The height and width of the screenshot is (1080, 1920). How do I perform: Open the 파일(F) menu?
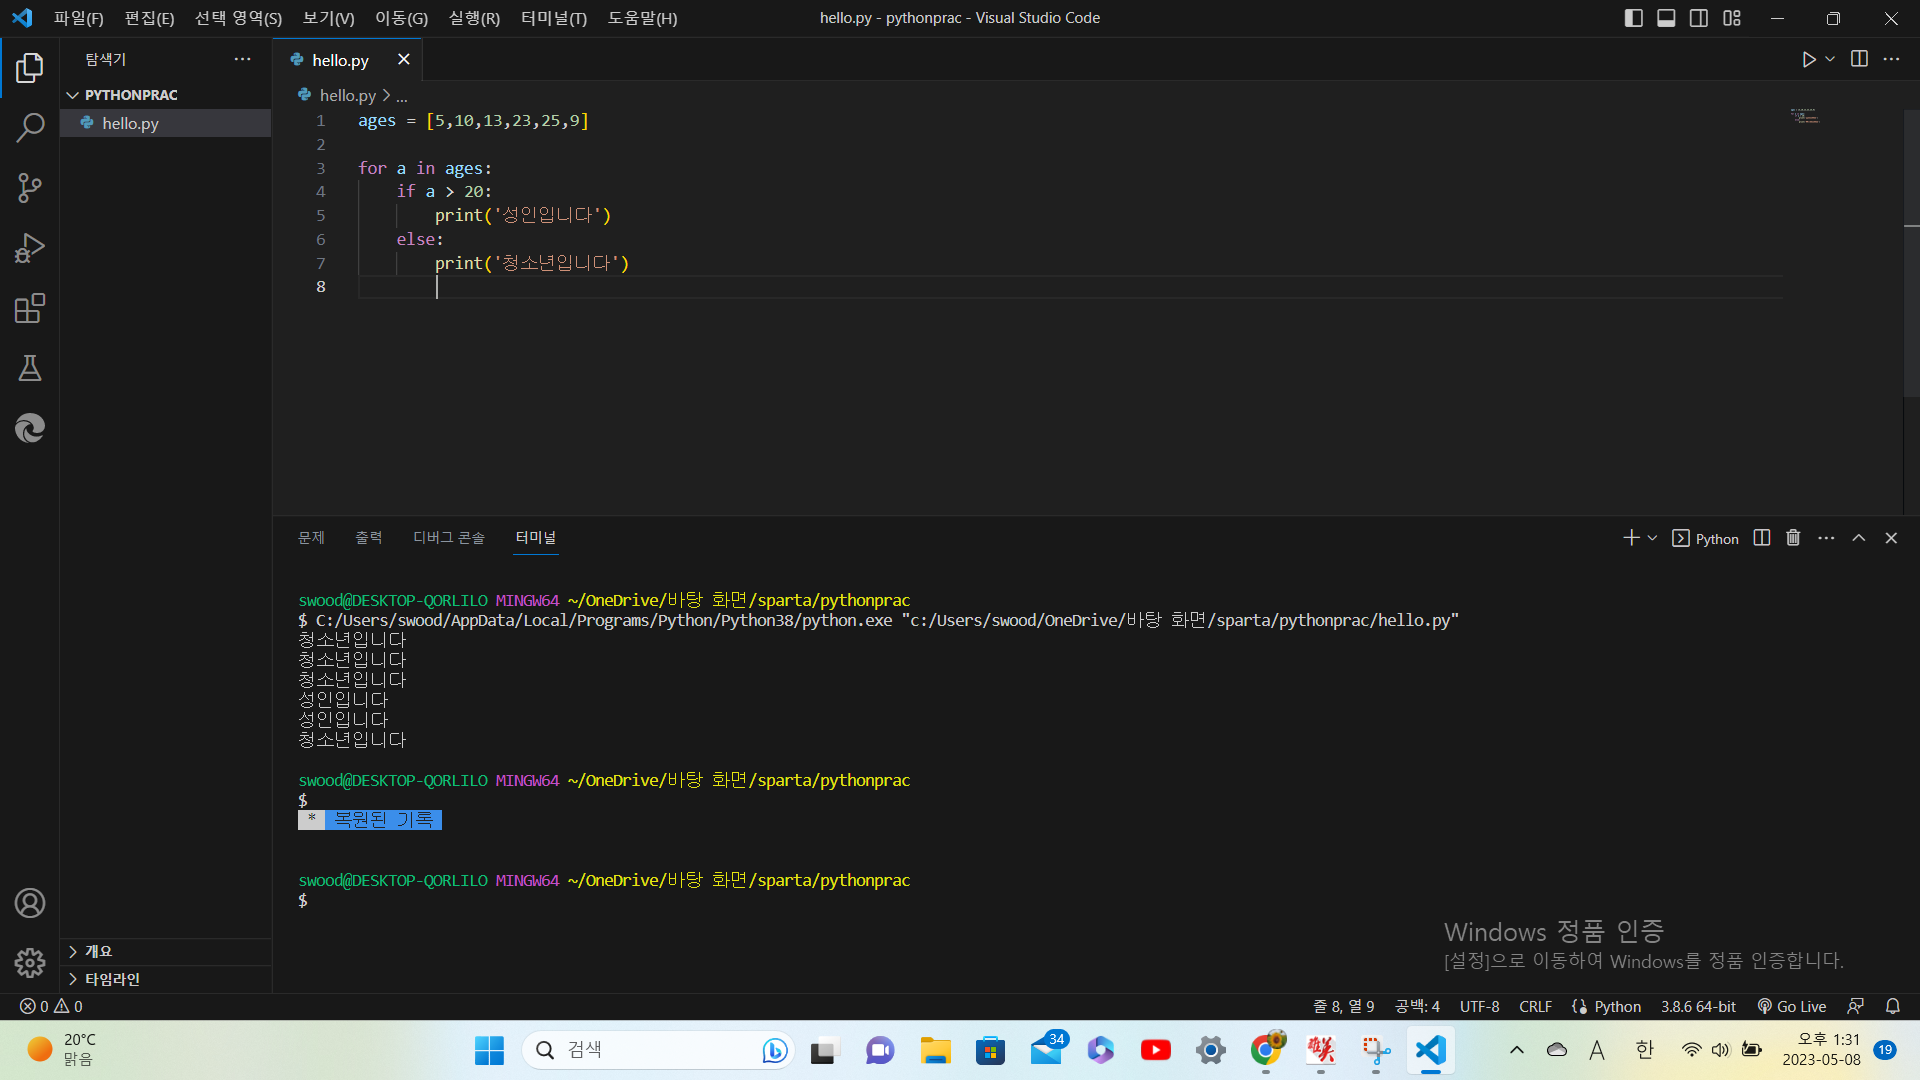(x=79, y=18)
